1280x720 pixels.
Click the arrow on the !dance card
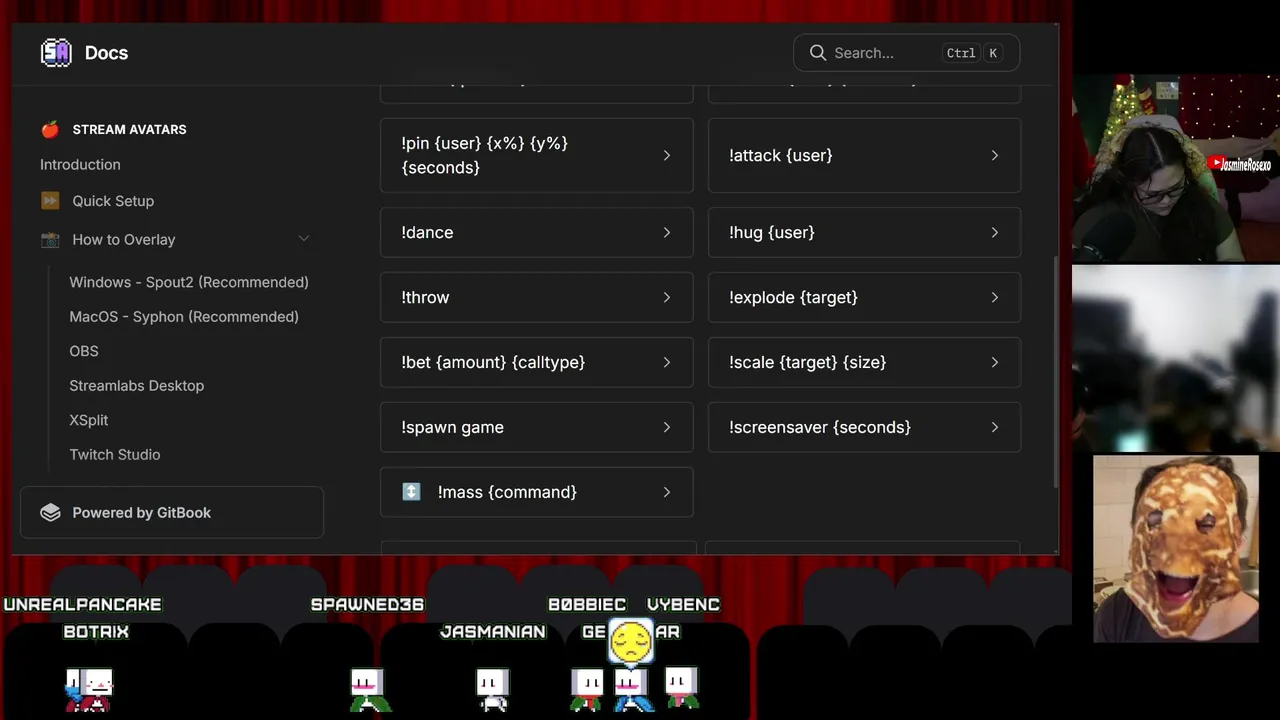pyautogui.click(x=667, y=232)
